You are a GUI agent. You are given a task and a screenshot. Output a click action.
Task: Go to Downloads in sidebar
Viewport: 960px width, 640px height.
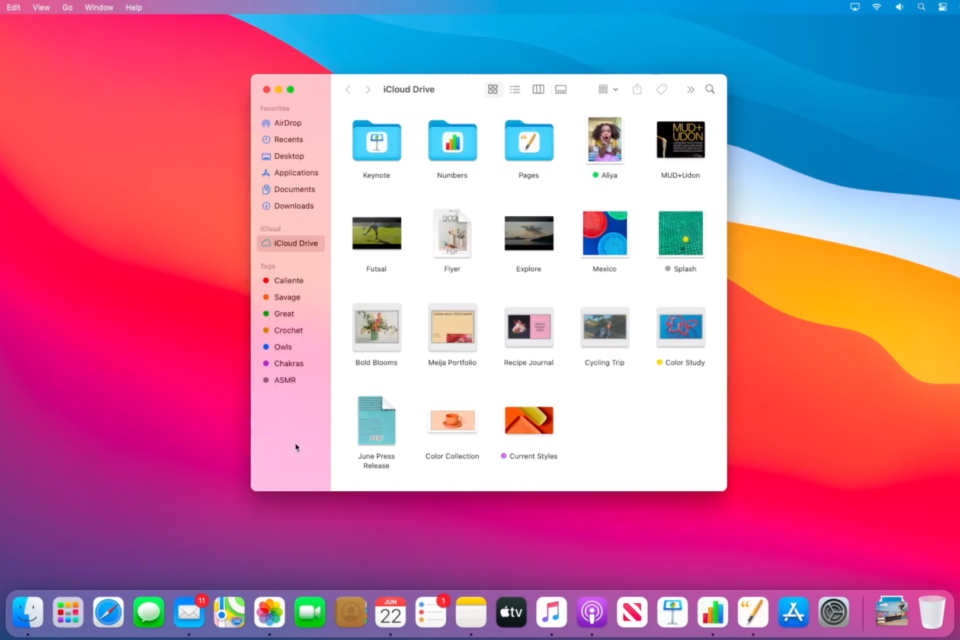tap(293, 206)
